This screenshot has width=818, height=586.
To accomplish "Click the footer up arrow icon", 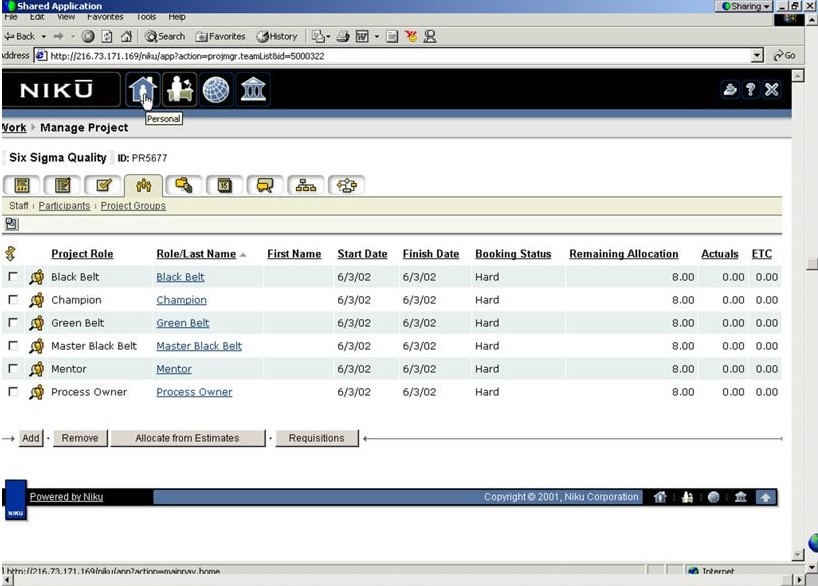I will pos(765,497).
